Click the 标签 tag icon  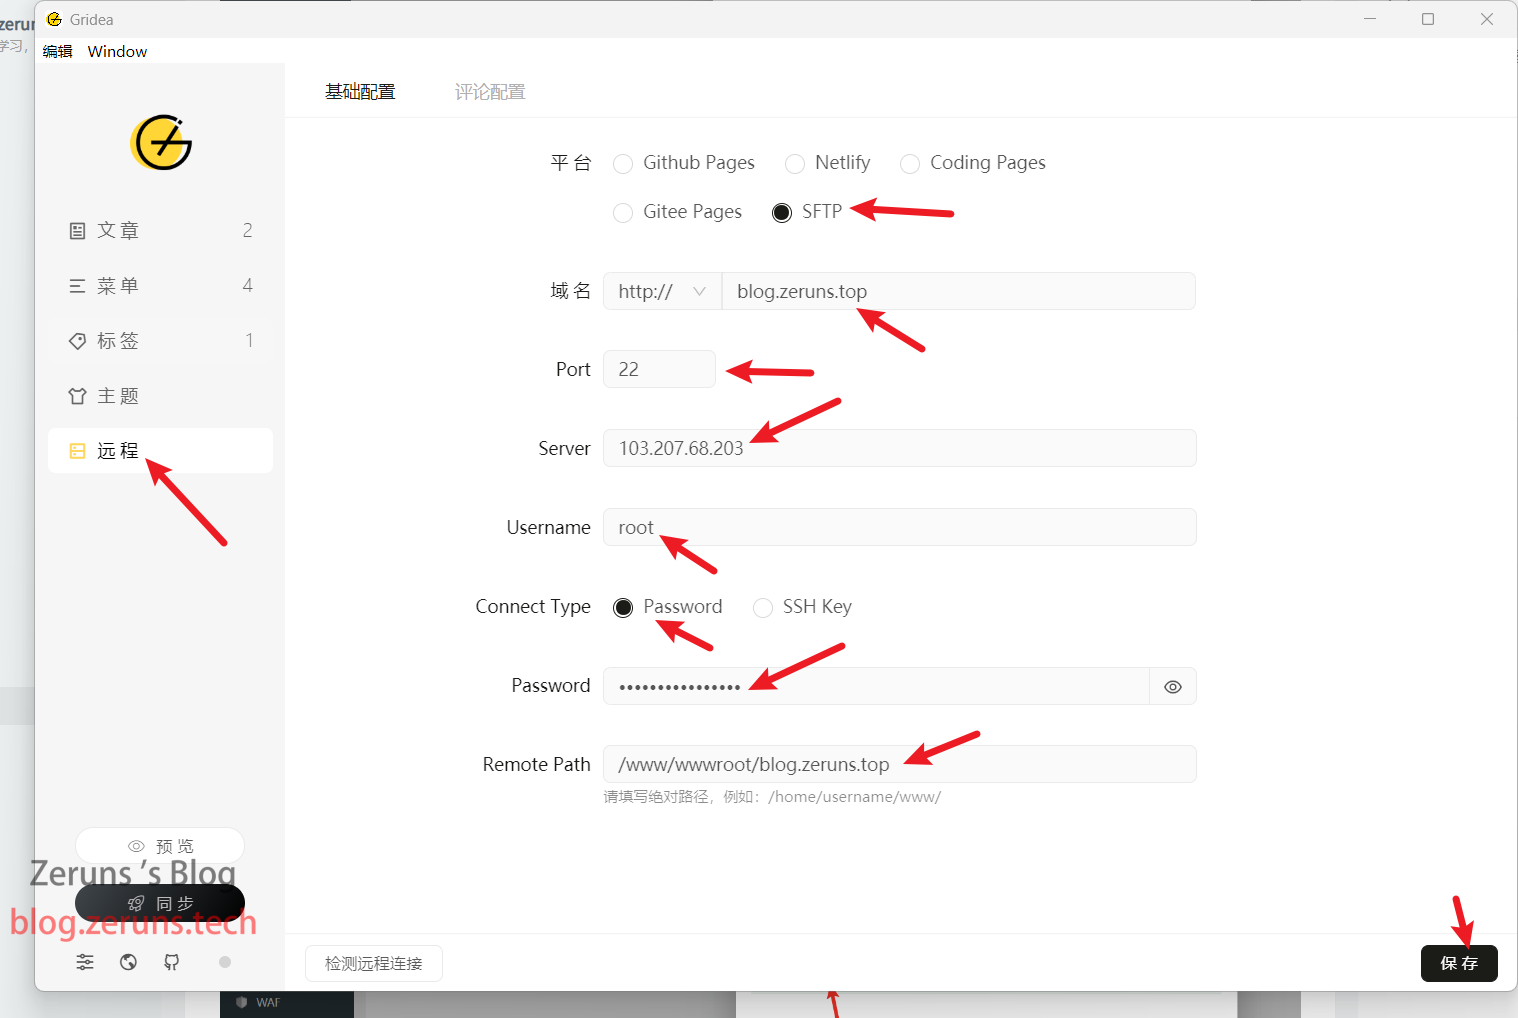(x=77, y=341)
